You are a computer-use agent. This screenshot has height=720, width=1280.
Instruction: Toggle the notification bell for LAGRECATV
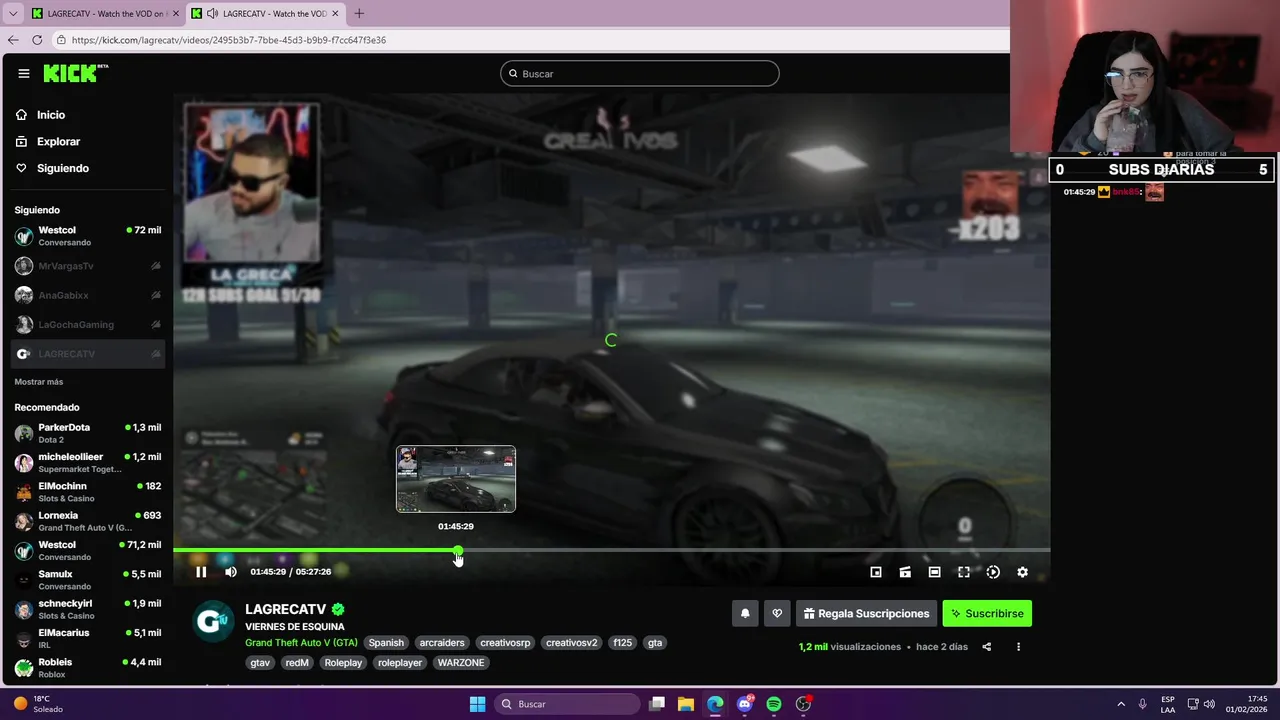[x=745, y=614]
